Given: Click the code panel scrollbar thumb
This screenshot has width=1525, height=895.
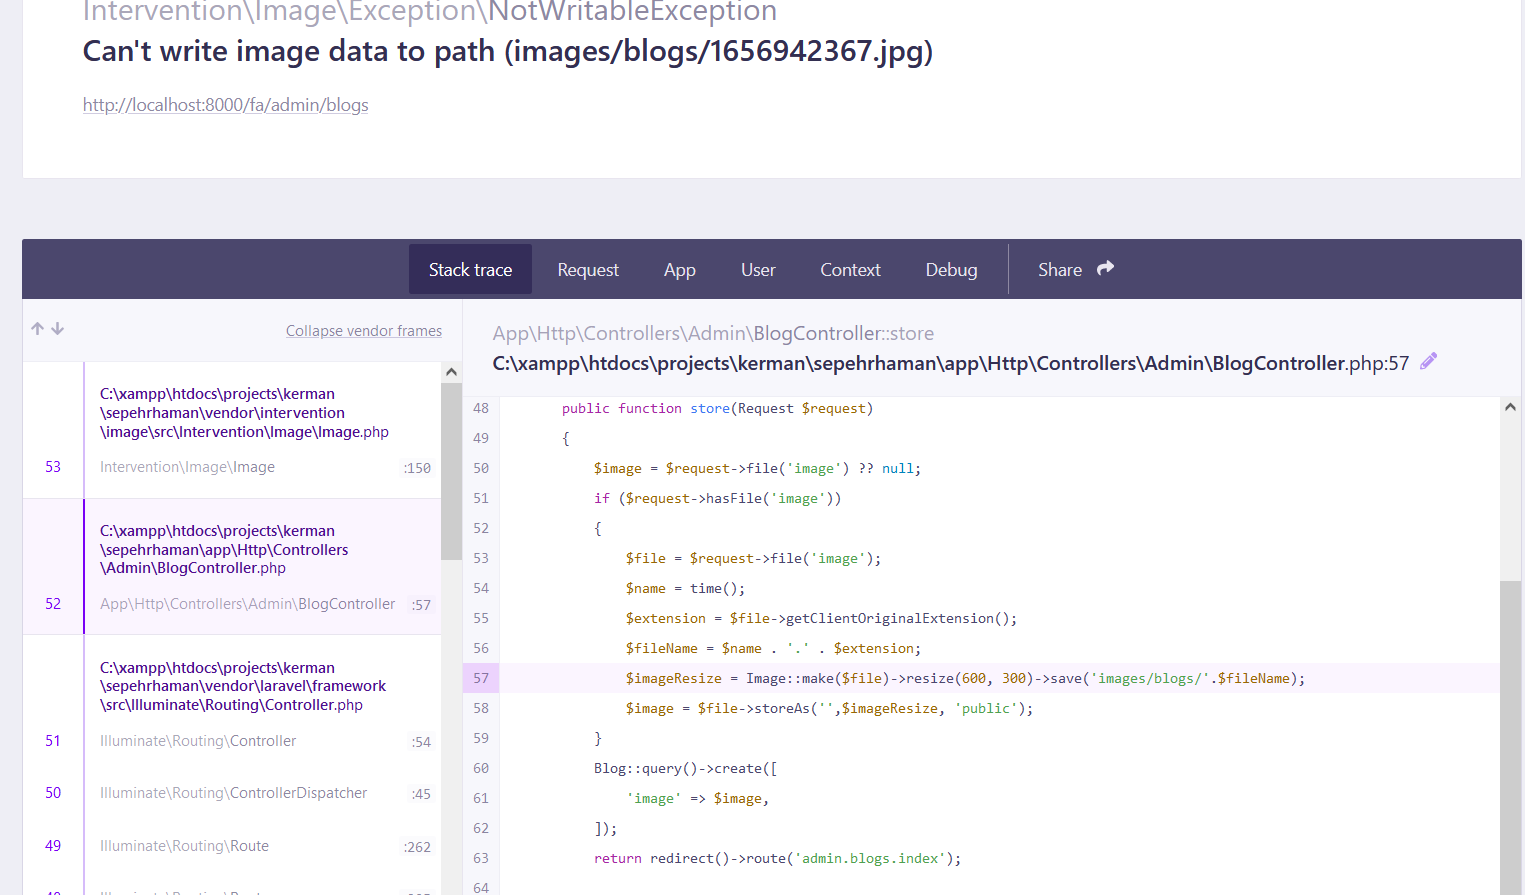Looking at the screenshot, I should pyautogui.click(x=1510, y=737).
